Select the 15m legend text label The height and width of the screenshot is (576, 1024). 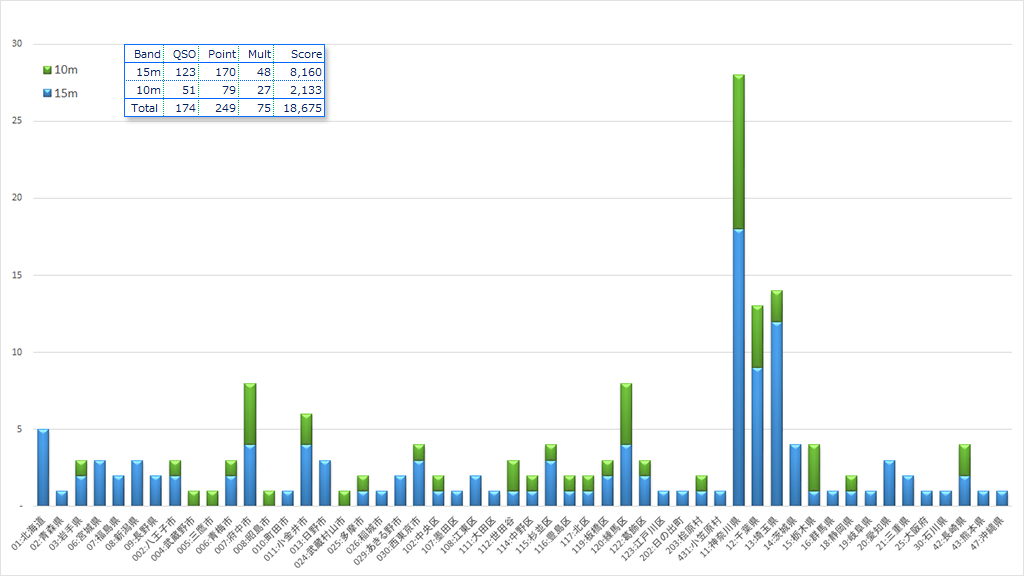66,93
